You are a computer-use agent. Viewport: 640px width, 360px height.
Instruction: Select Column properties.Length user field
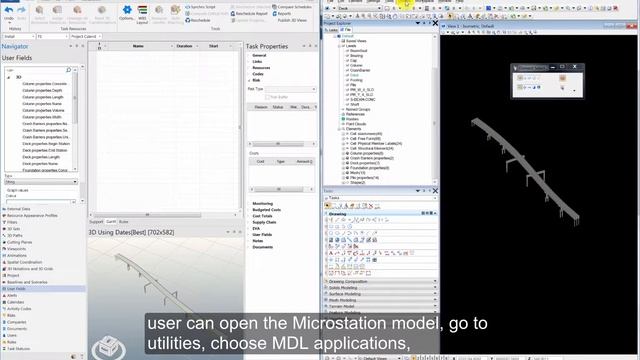coord(43,97)
